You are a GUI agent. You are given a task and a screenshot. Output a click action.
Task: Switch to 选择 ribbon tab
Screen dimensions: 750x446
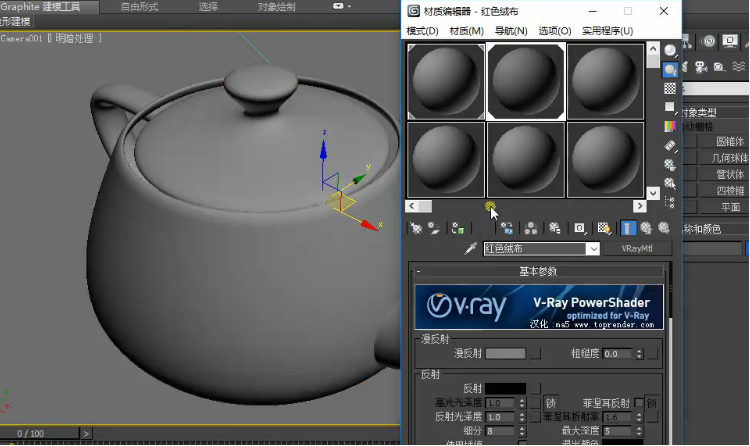click(208, 7)
